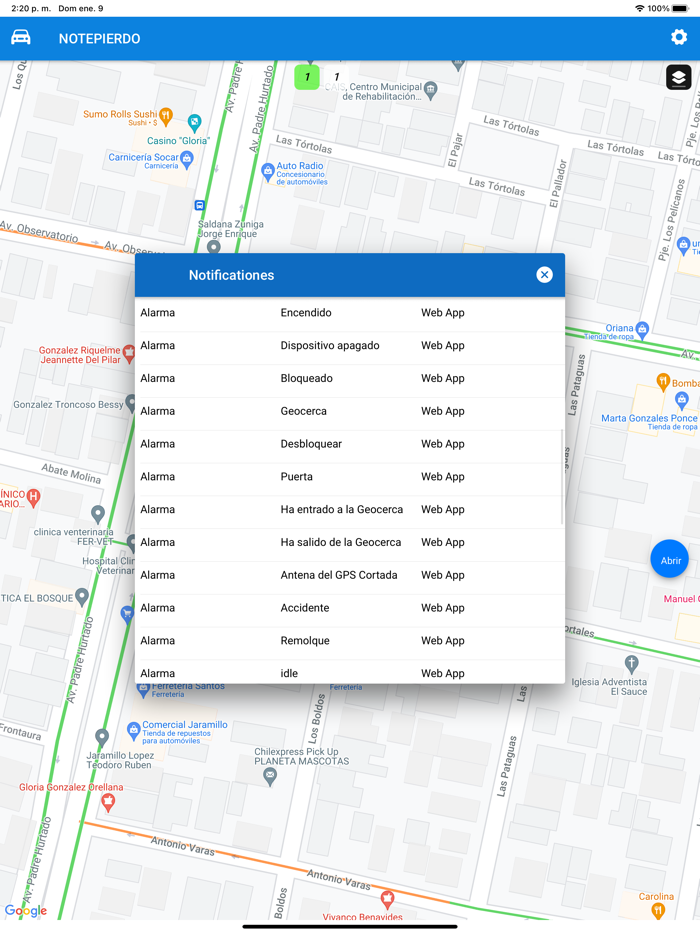Select the Gonzalez Riquelme Jeannette pin
Image resolution: width=700 pixels, height=934 pixels.
129,355
